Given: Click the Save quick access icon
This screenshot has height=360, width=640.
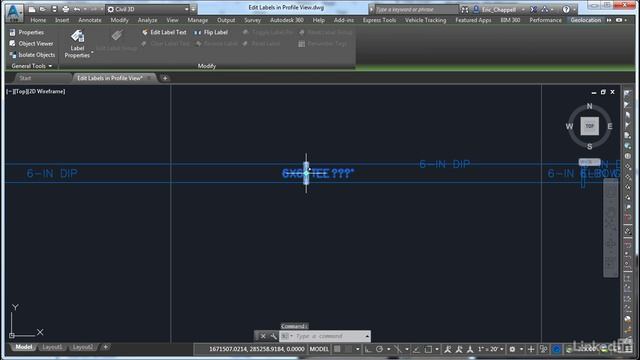Looking at the screenshot, I should [x=54, y=9].
